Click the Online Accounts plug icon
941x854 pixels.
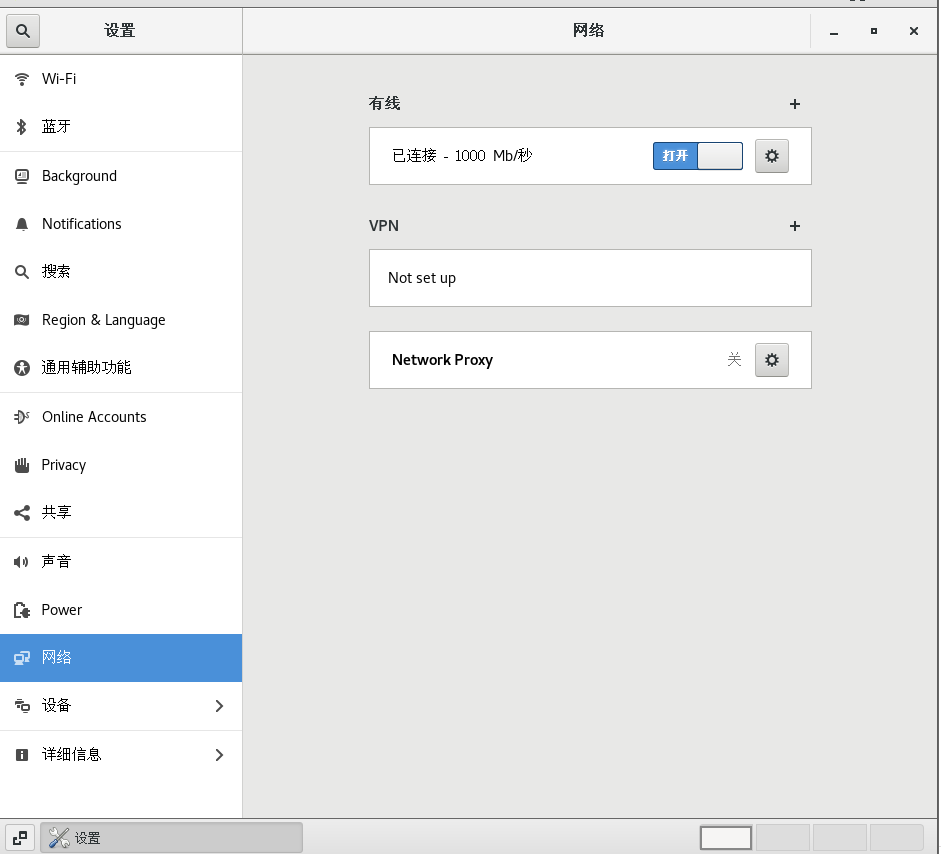click(22, 416)
